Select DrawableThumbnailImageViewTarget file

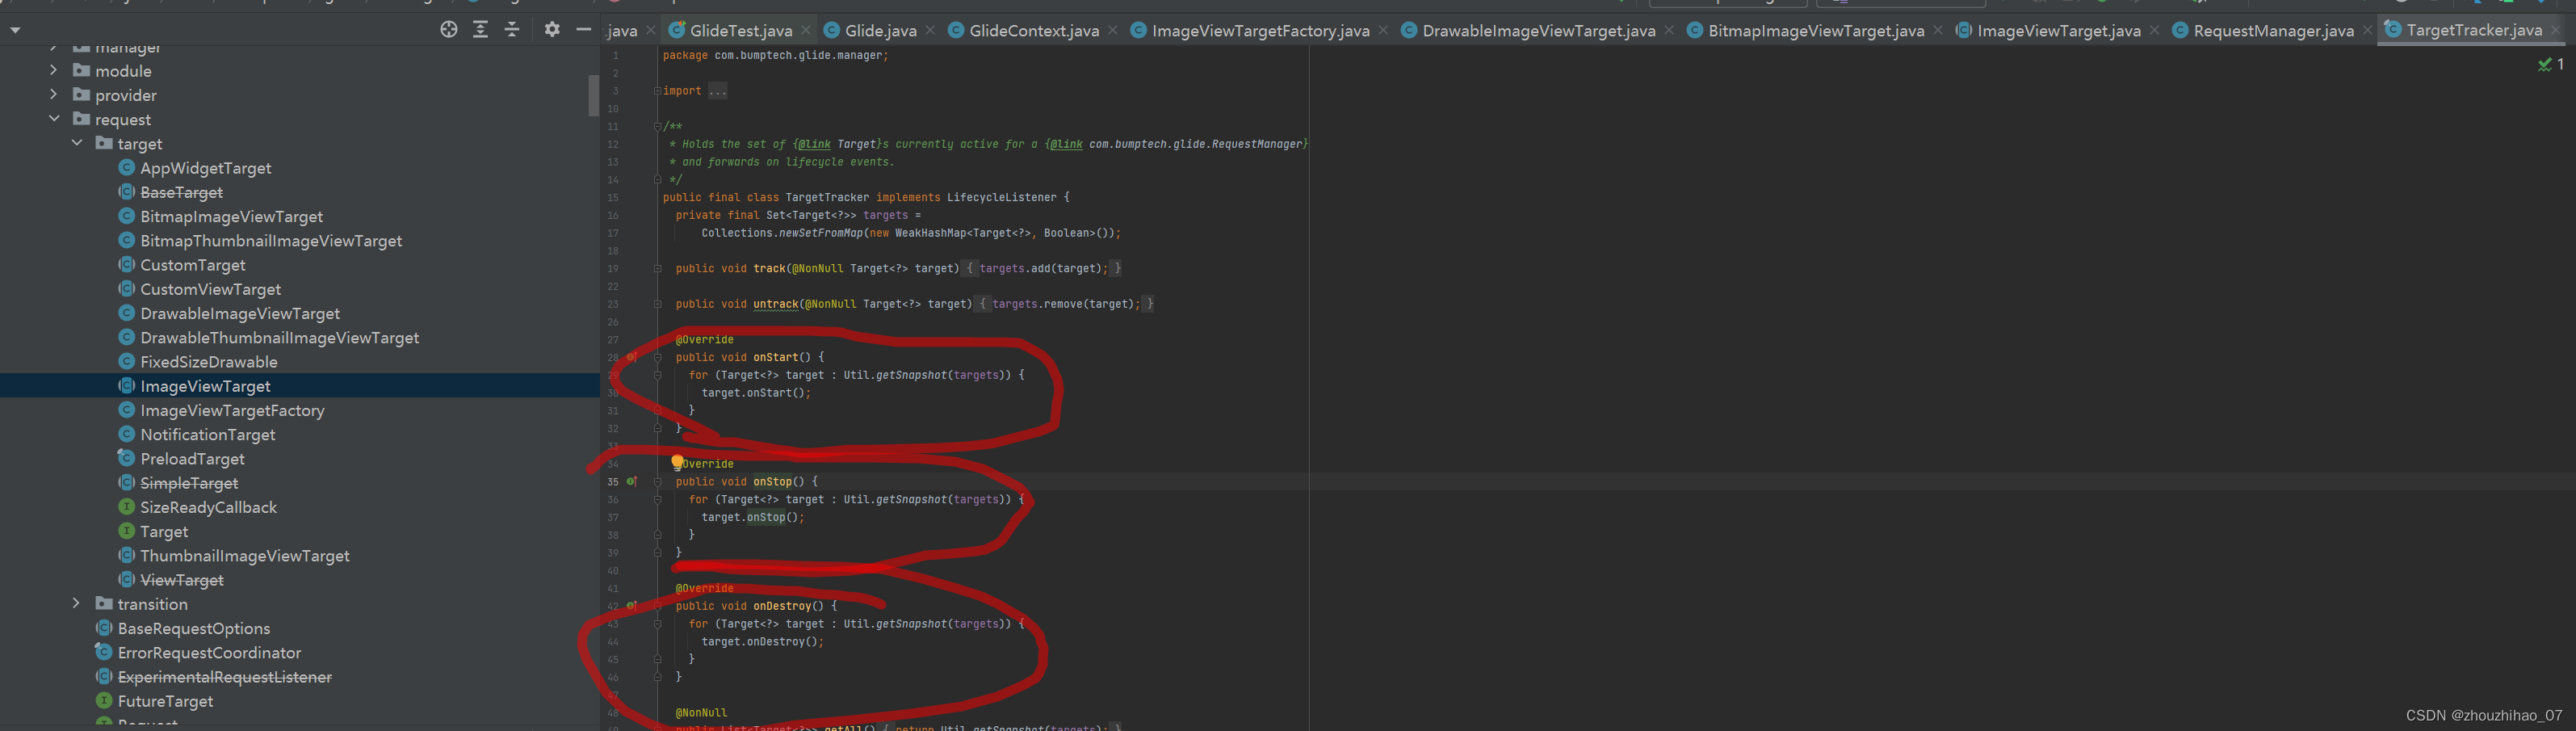pyautogui.click(x=279, y=338)
